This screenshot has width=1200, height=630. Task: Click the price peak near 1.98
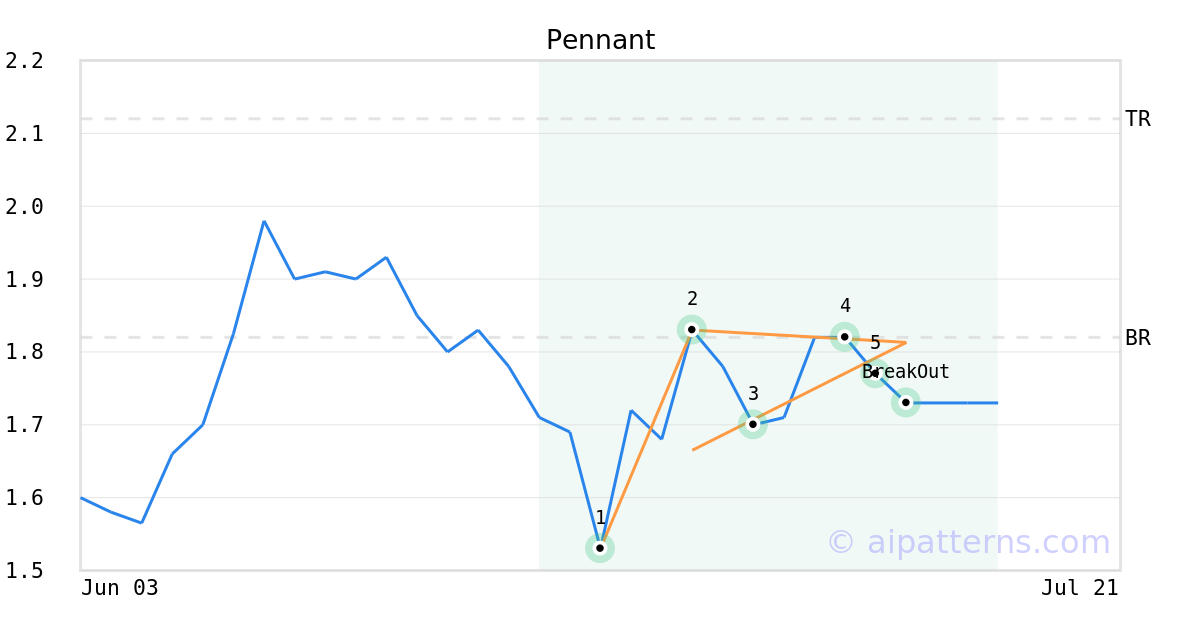tap(264, 221)
